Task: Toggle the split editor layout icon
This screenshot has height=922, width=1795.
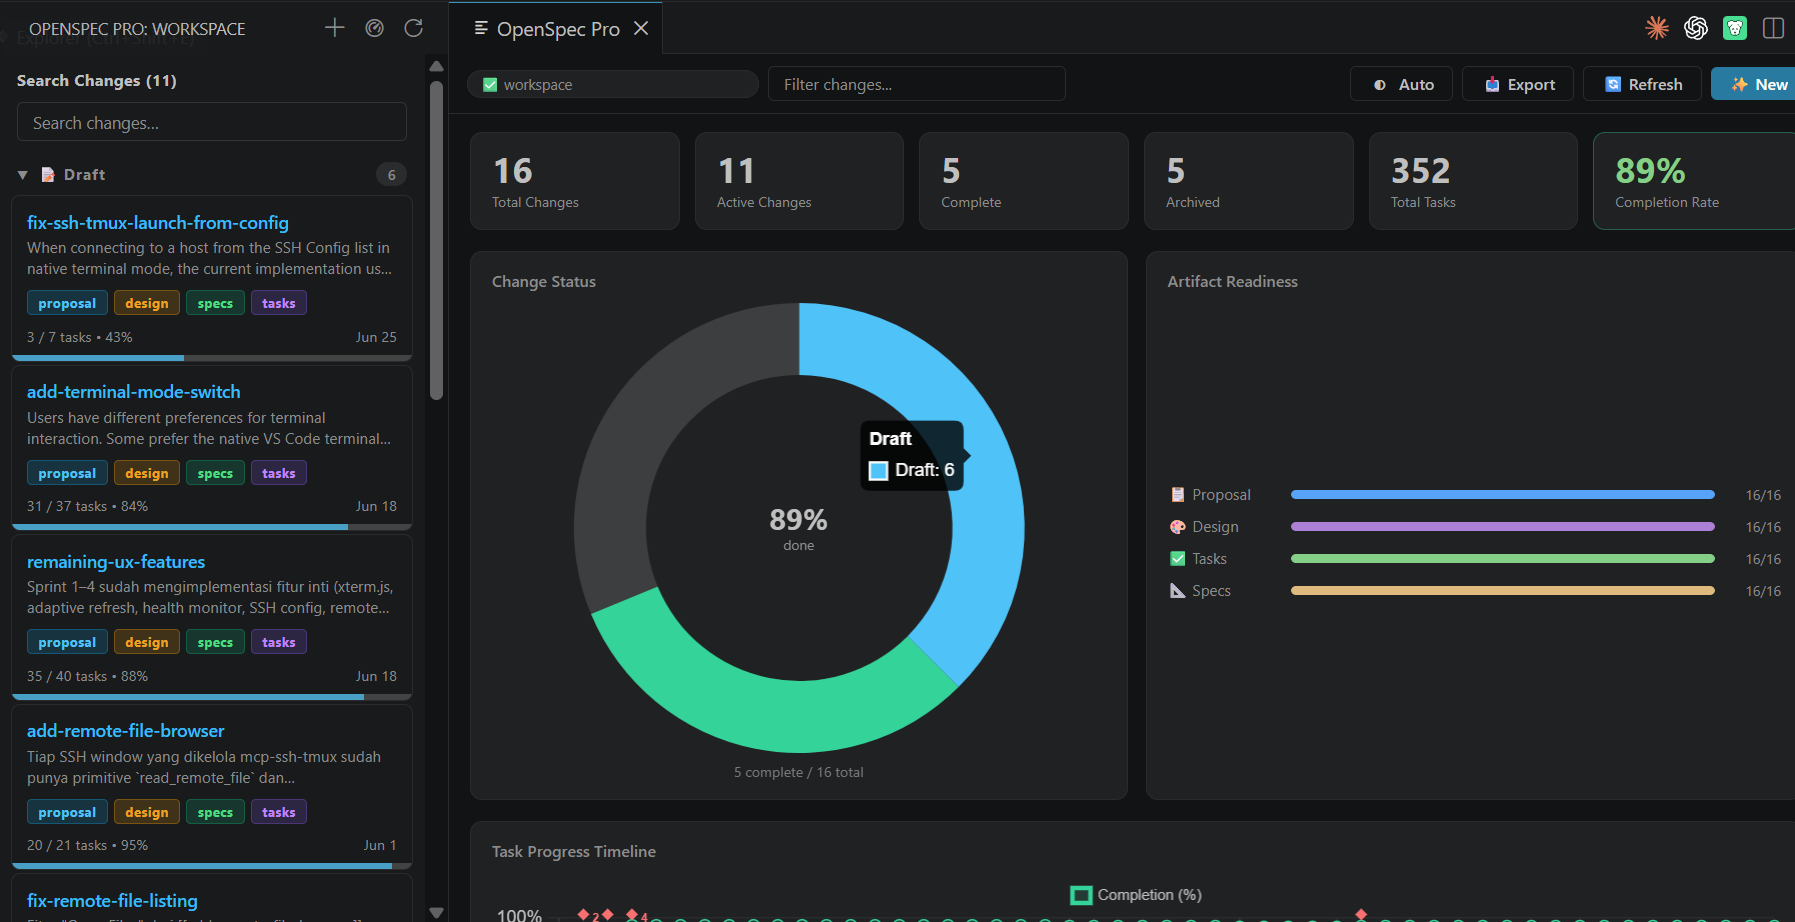Action: (x=1773, y=28)
